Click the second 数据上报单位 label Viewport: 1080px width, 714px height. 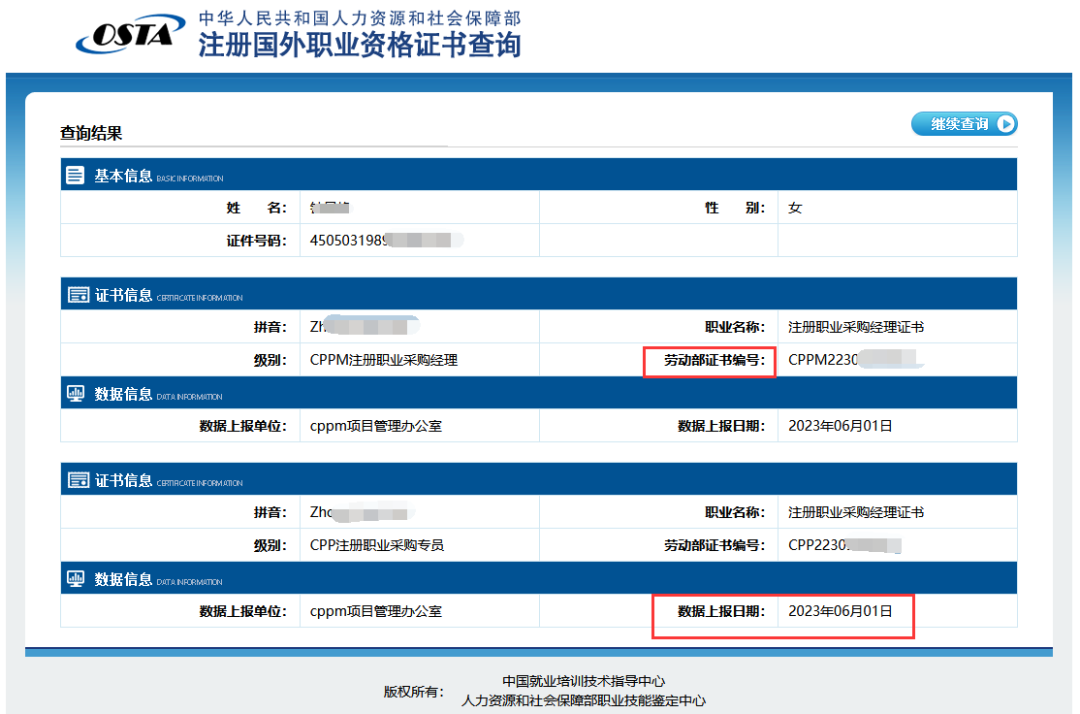click(242, 611)
